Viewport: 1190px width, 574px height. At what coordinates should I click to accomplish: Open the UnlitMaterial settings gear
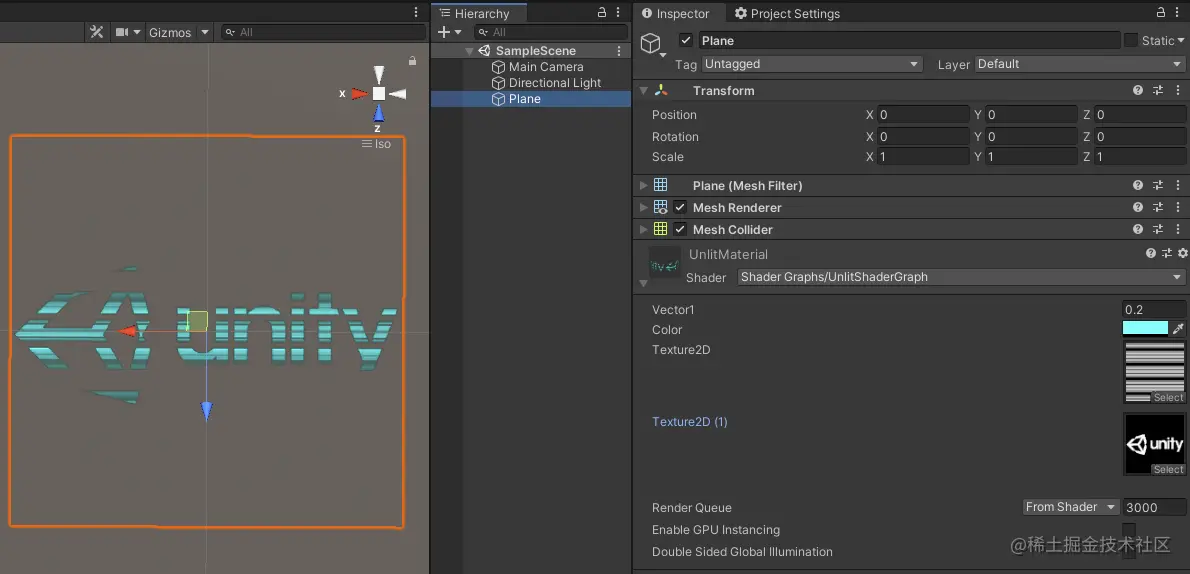[1182, 254]
